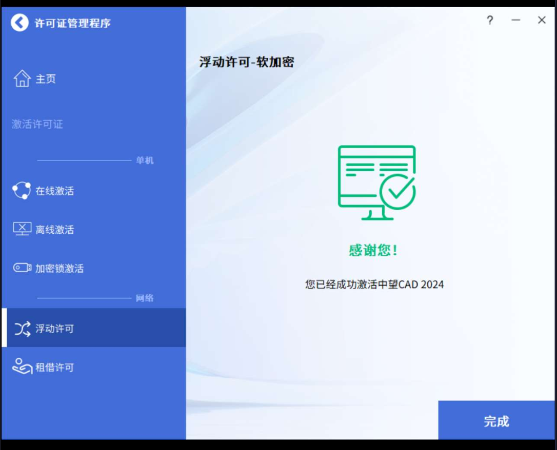557x450 pixels.
Task: Click the 浮动许可-软加密 heading
Action: click(x=247, y=62)
